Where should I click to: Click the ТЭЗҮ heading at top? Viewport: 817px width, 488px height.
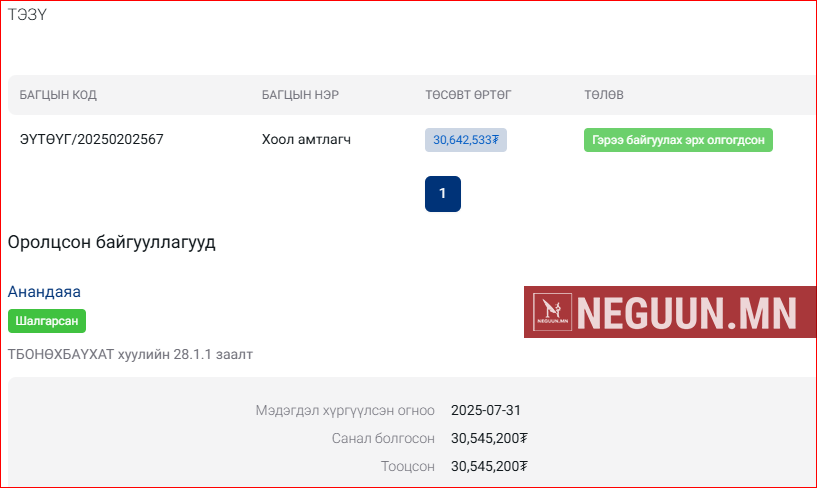[27, 15]
